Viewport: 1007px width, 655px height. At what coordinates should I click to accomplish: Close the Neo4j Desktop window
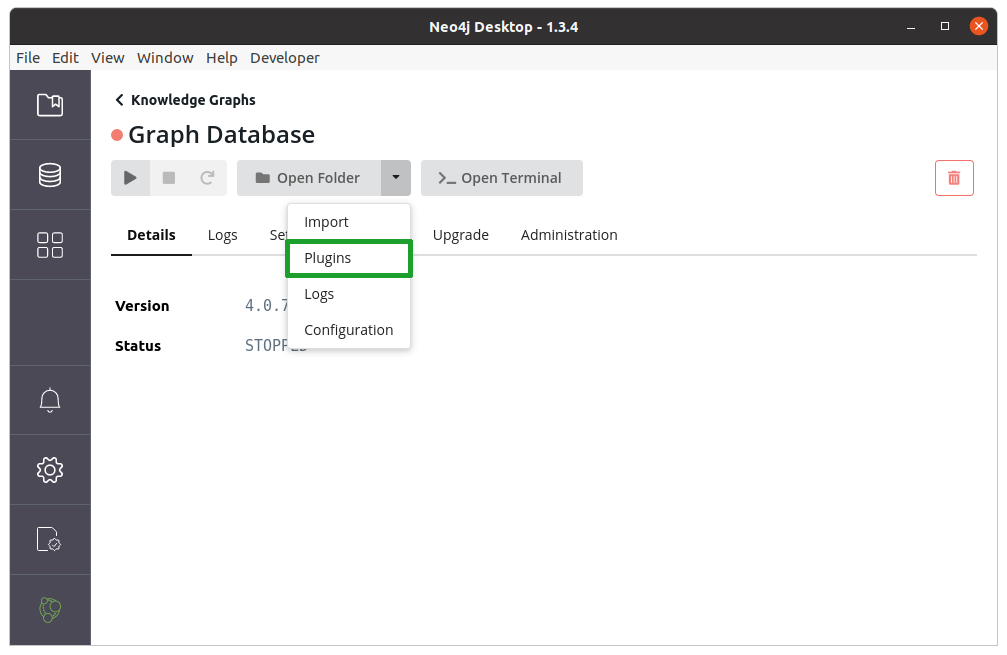(x=979, y=26)
